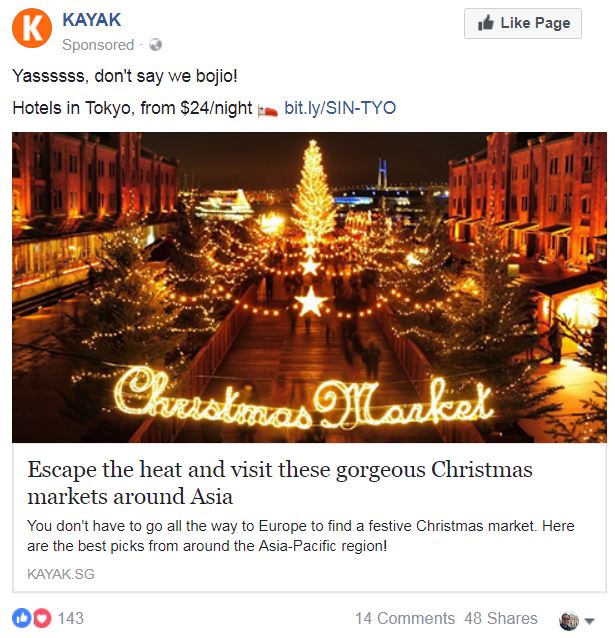Open the KAYAK orange logo avatar
The image size is (615, 638).
32,28
